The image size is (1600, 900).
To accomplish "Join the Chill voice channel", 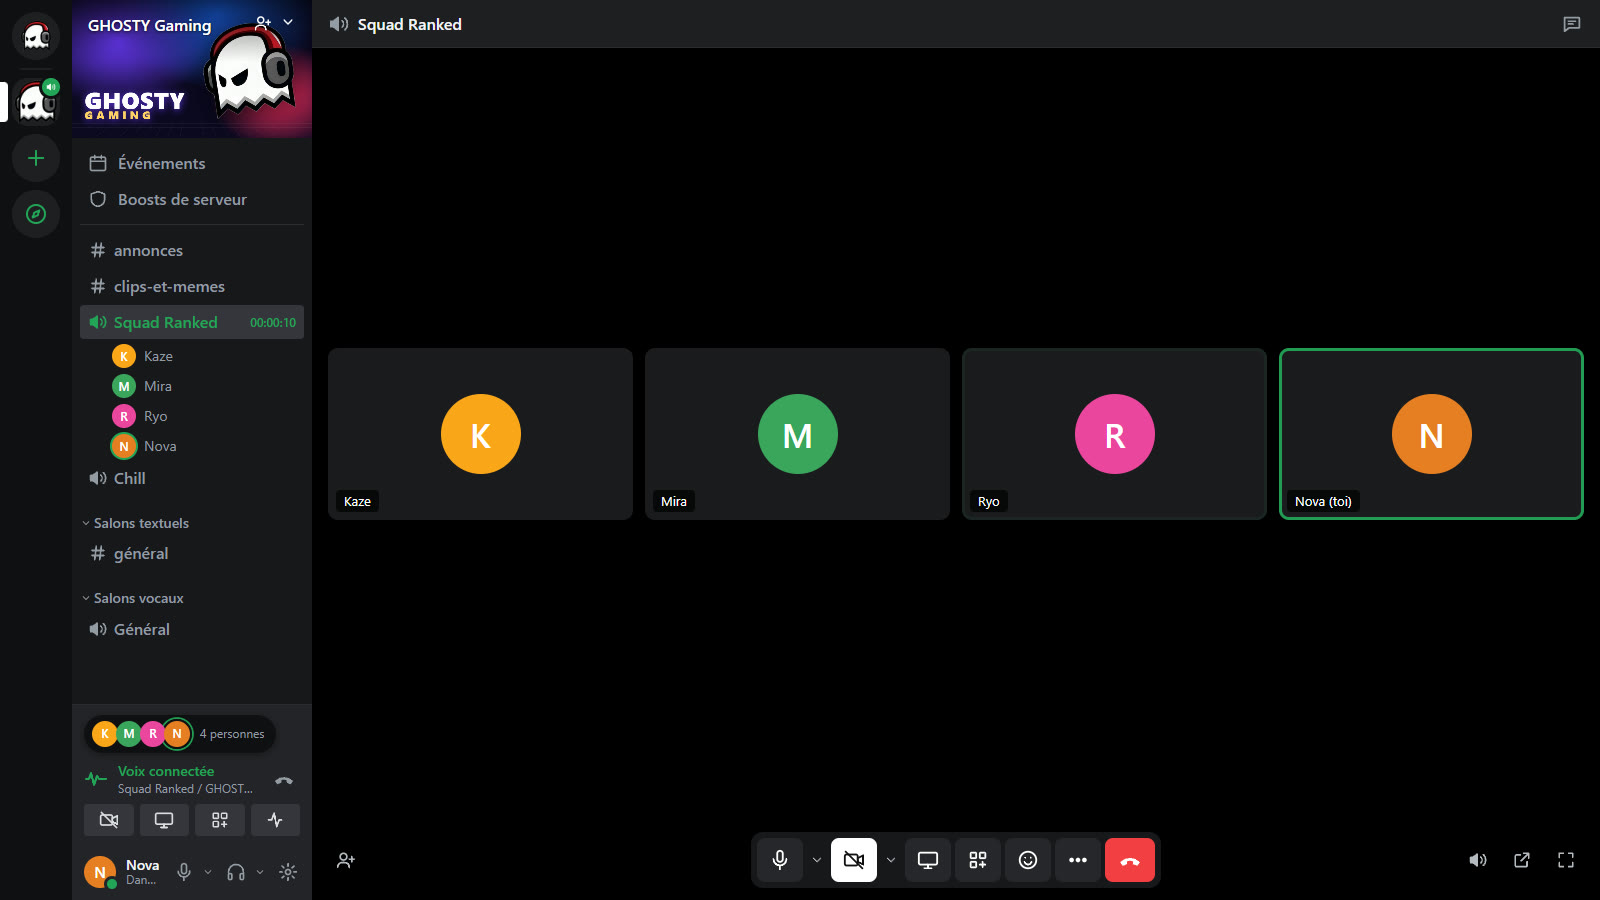I will click(192, 478).
